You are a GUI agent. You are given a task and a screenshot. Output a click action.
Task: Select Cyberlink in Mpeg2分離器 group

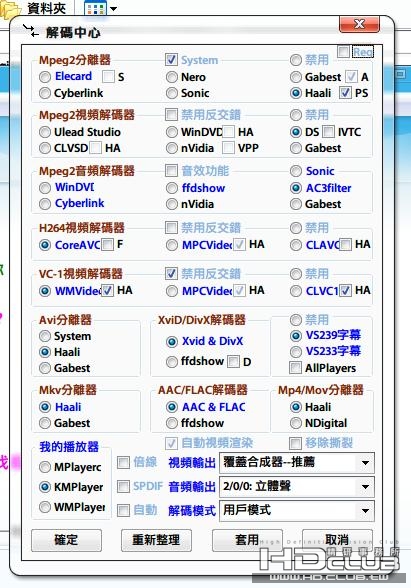pyautogui.click(x=45, y=93)
